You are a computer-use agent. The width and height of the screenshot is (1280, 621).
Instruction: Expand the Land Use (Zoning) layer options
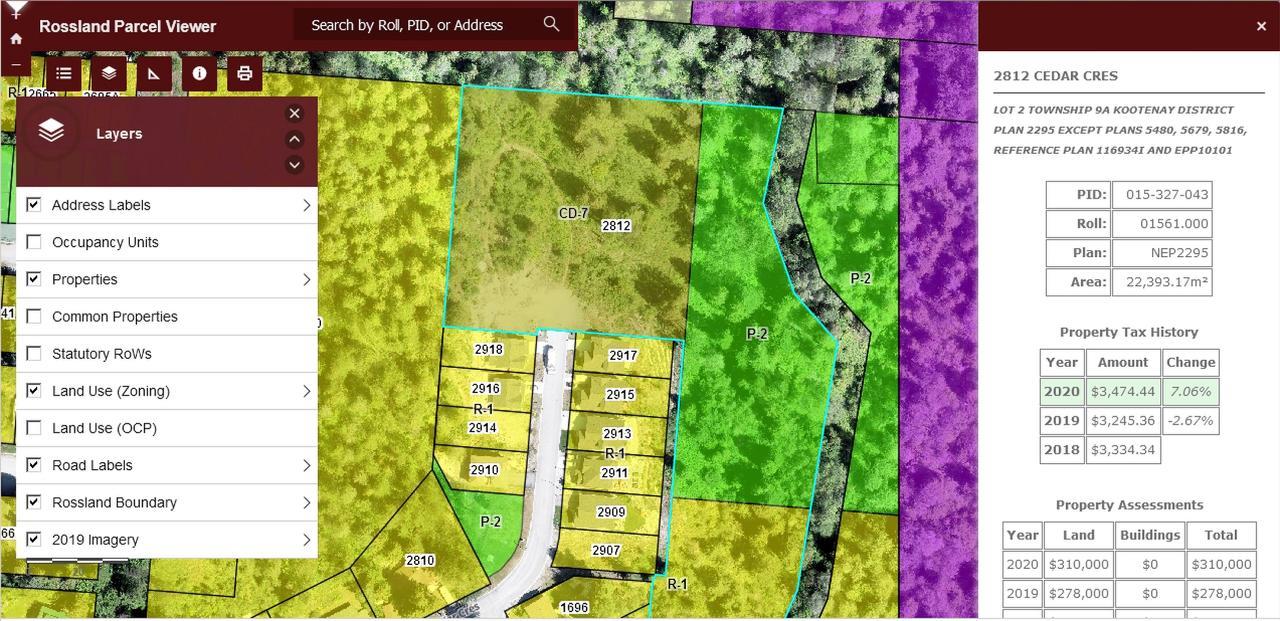pos(306,391)
